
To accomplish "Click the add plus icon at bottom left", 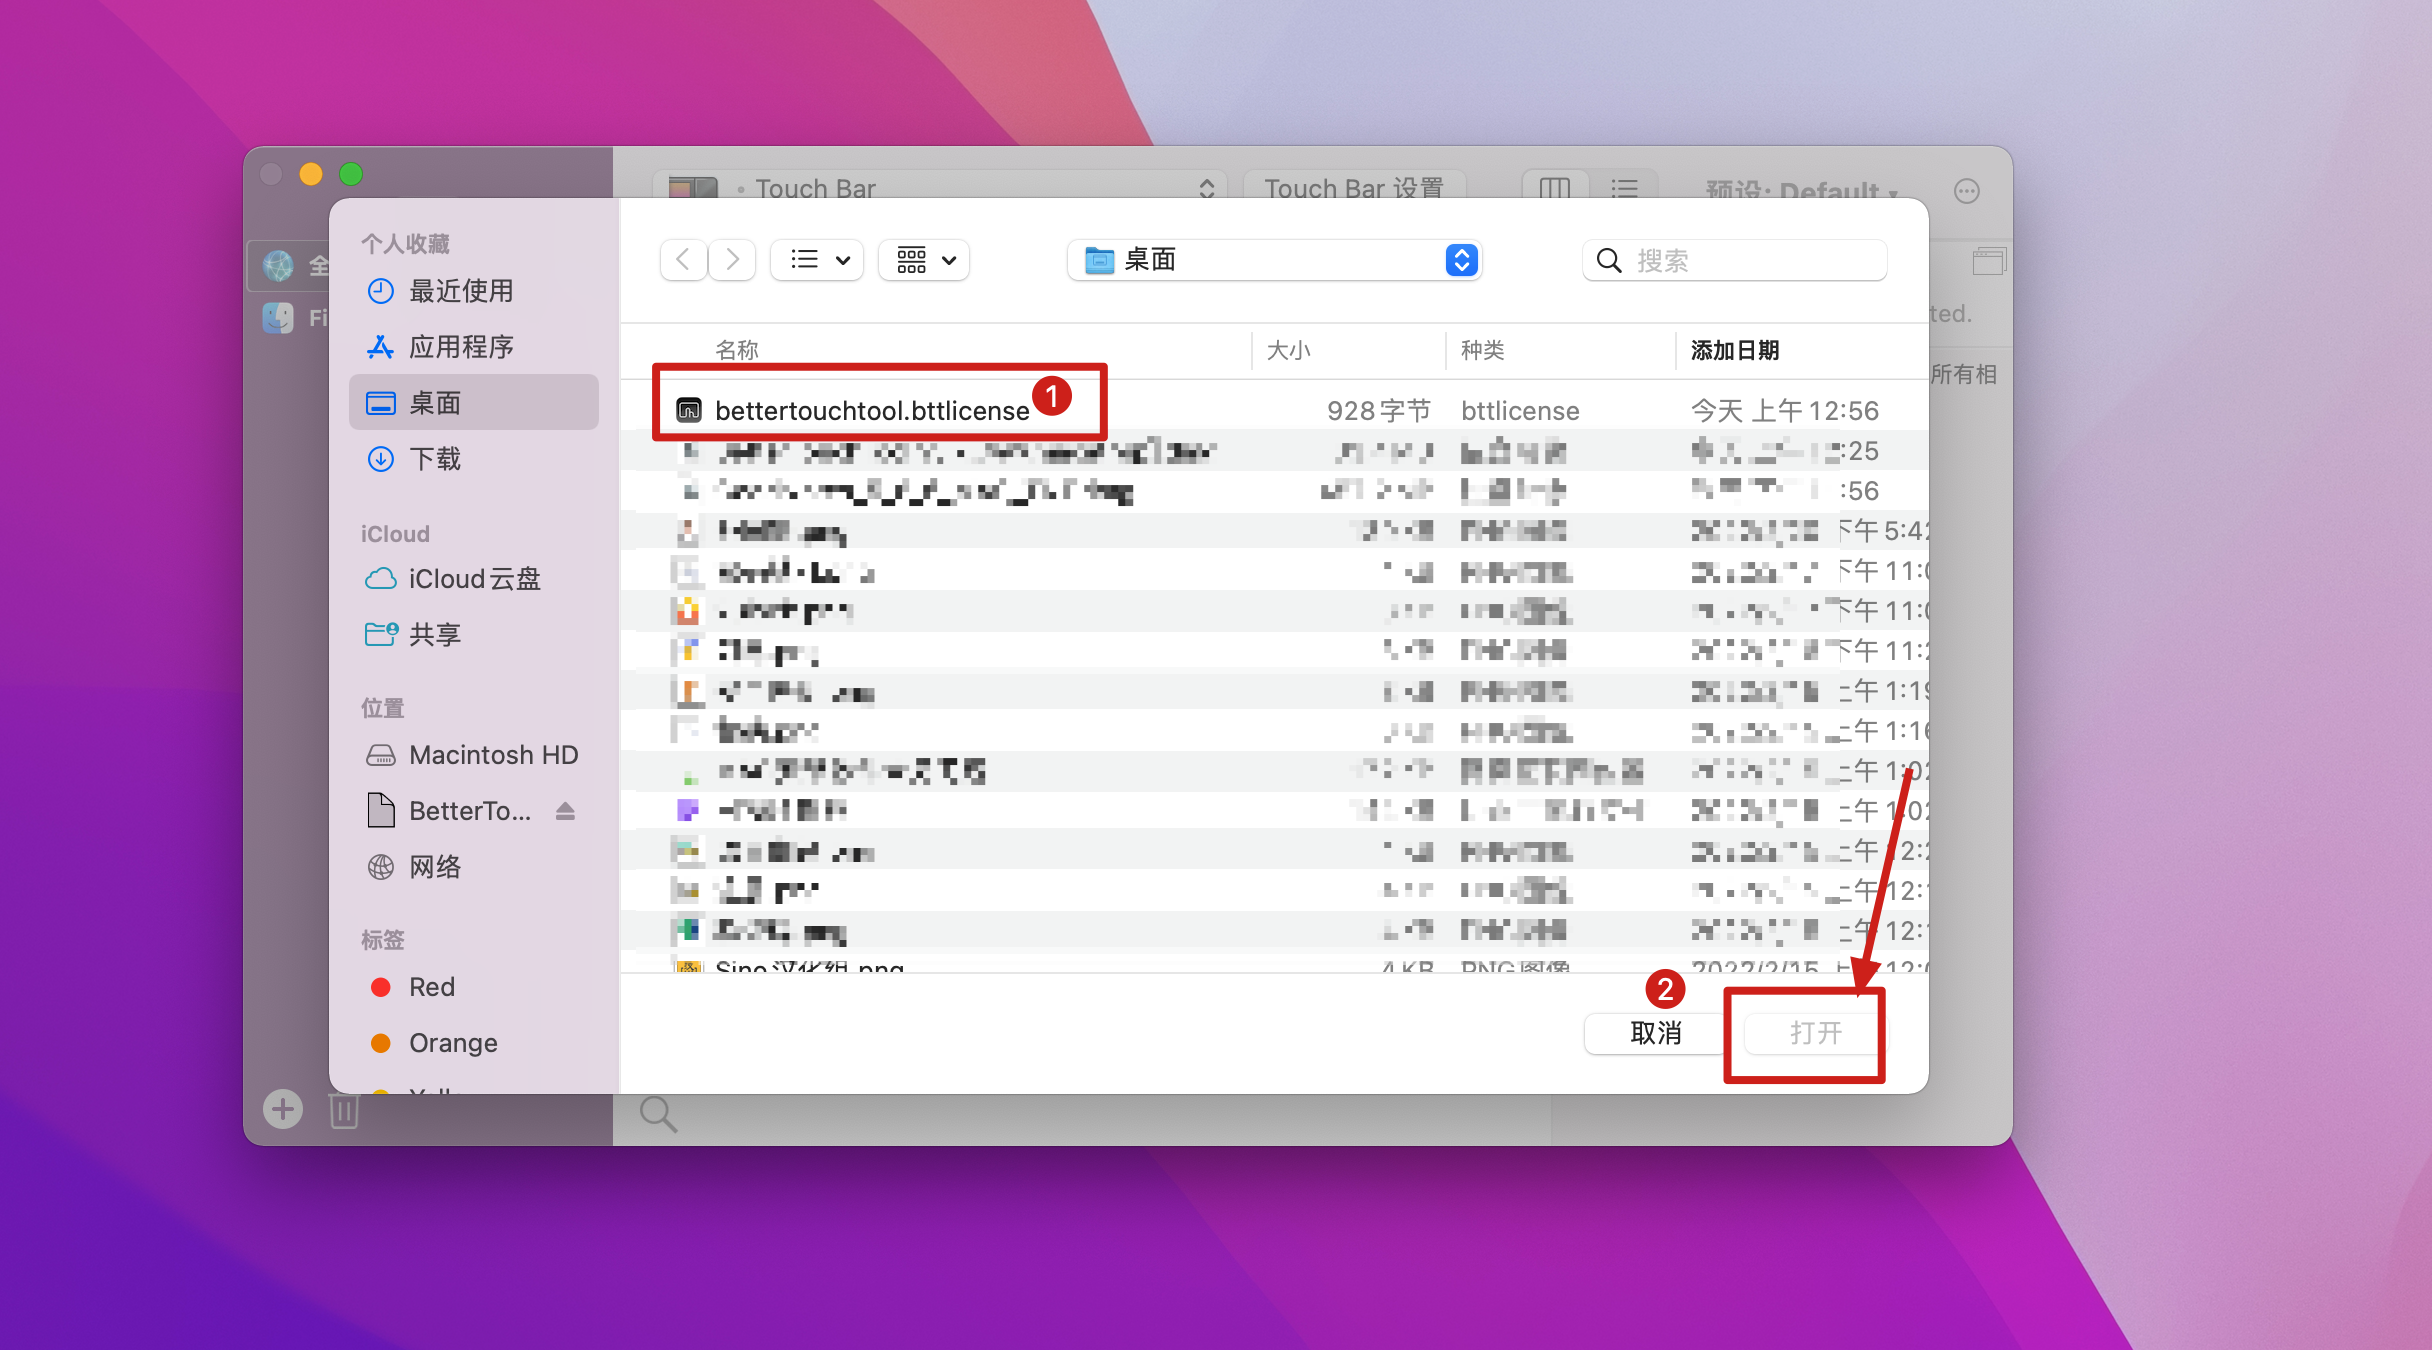I will pyautogui.click(x=283, y=1108).
